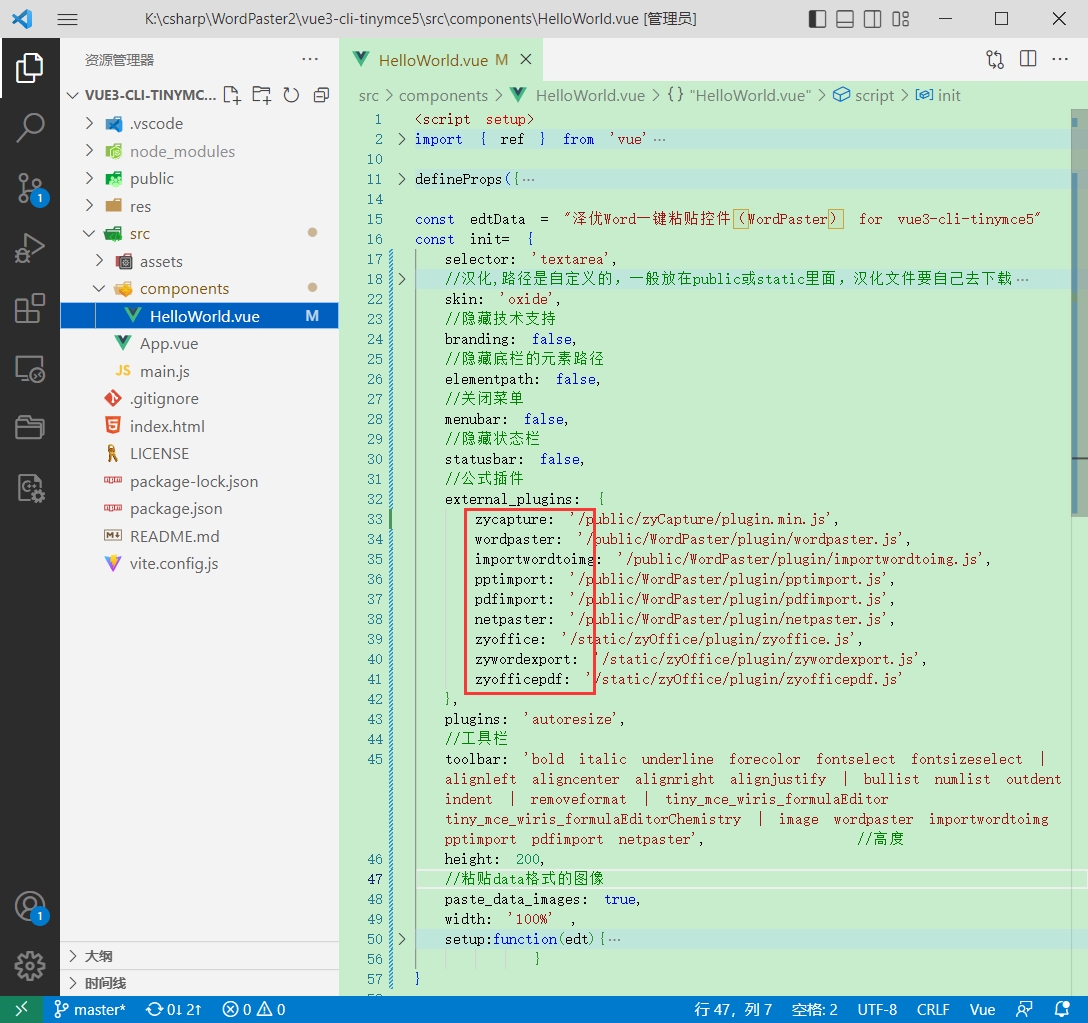The width and height of the screenshot is (1088, 1023).
Task: Split the editor to the right
Action: click(1028, 59)
